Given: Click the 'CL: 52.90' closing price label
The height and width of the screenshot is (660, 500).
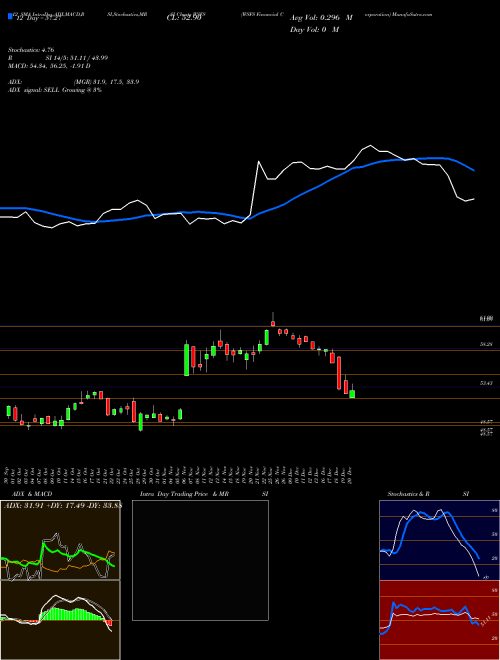Looking at the screenshot, I should (x=184, y=18).
